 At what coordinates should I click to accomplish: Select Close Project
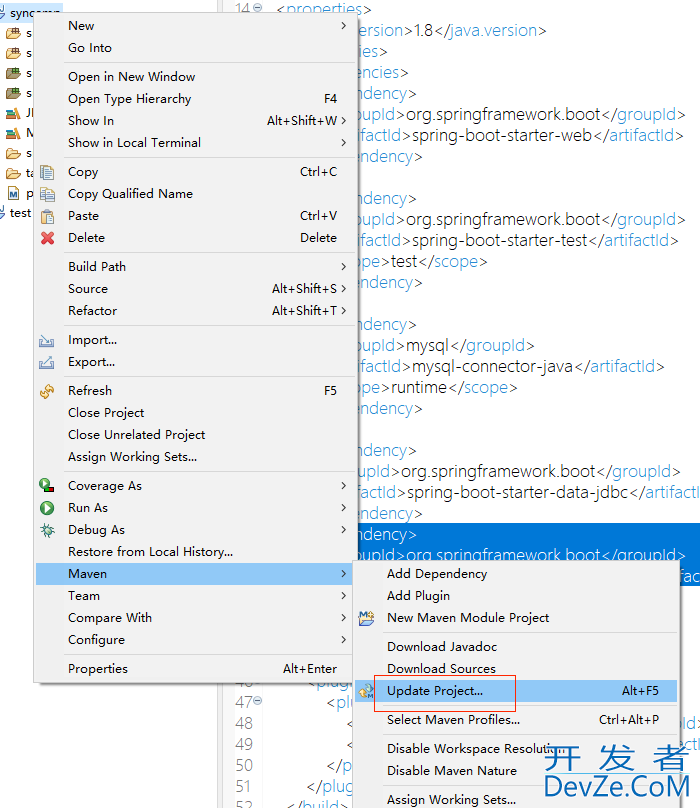coord(195,413)
